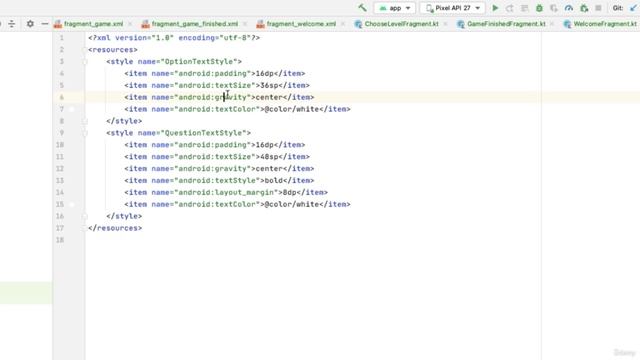Click the closing </resources> tag

click(x=115, y=228)
